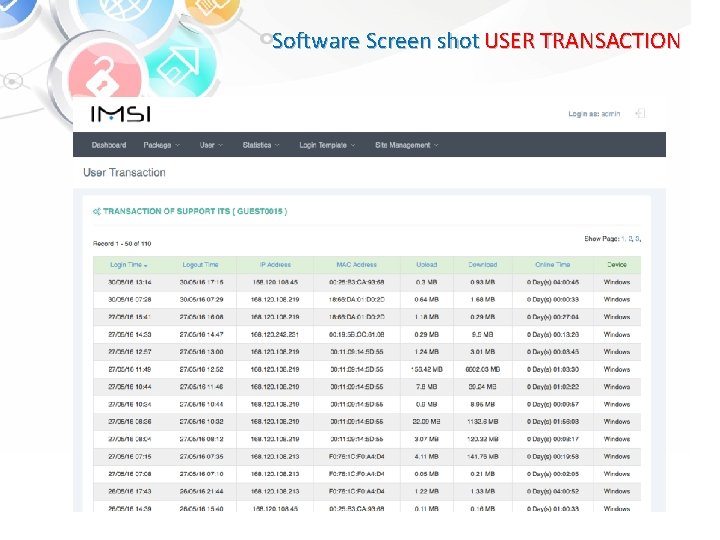Click the 123.32 MB download value
Viewport: 720px width, 540px height.
point(483,439)
